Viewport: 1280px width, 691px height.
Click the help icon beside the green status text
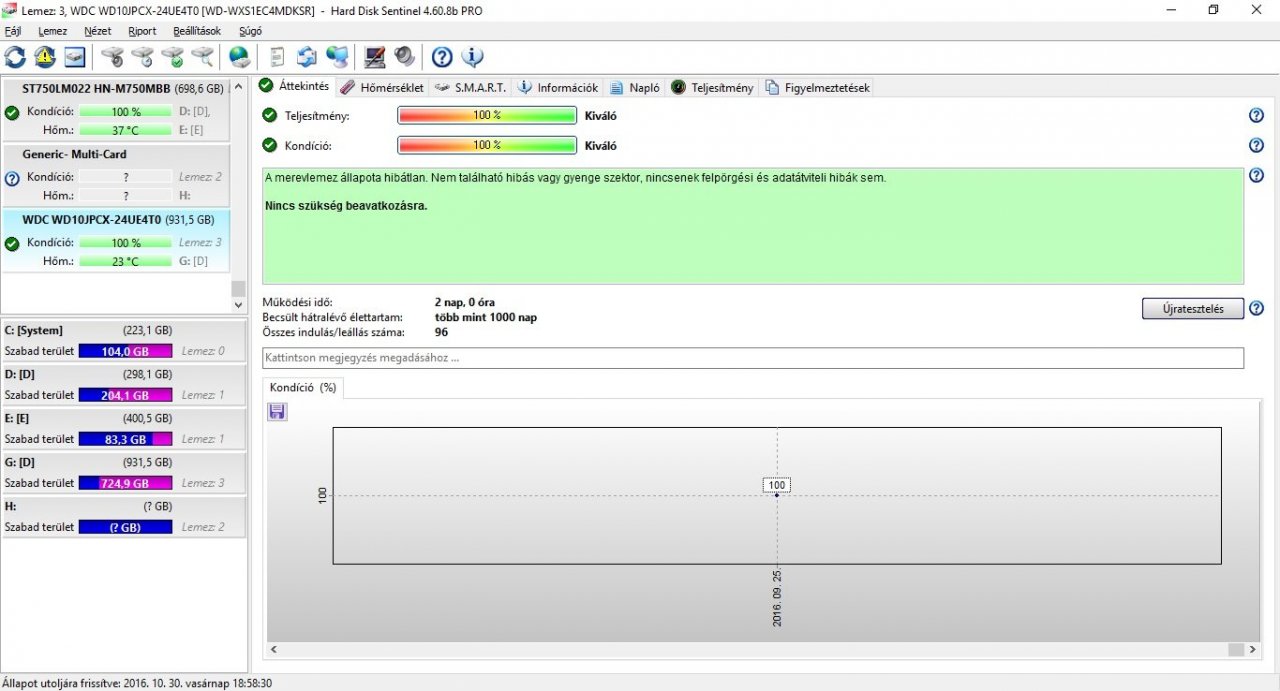click(1256, 175)
